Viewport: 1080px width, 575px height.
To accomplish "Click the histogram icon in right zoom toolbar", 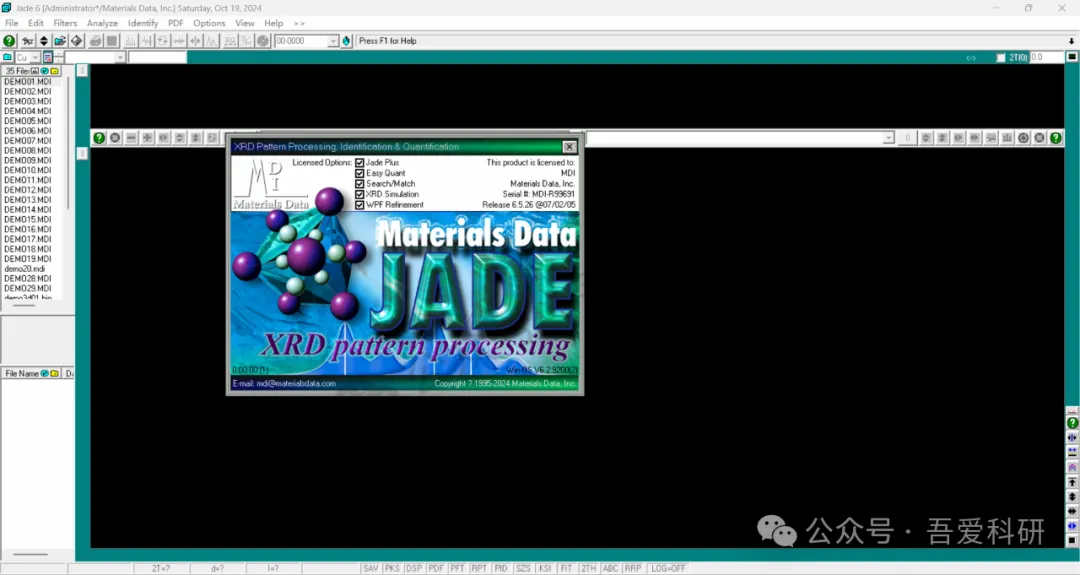I will 1007,138.
